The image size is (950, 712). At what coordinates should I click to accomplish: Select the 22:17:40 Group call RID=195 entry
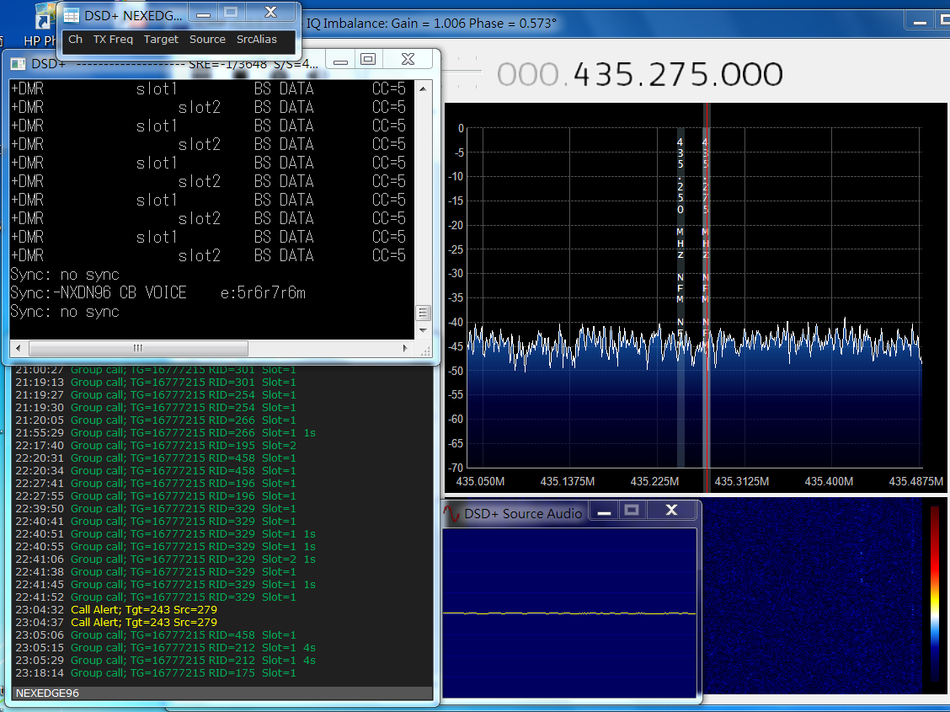156,446
